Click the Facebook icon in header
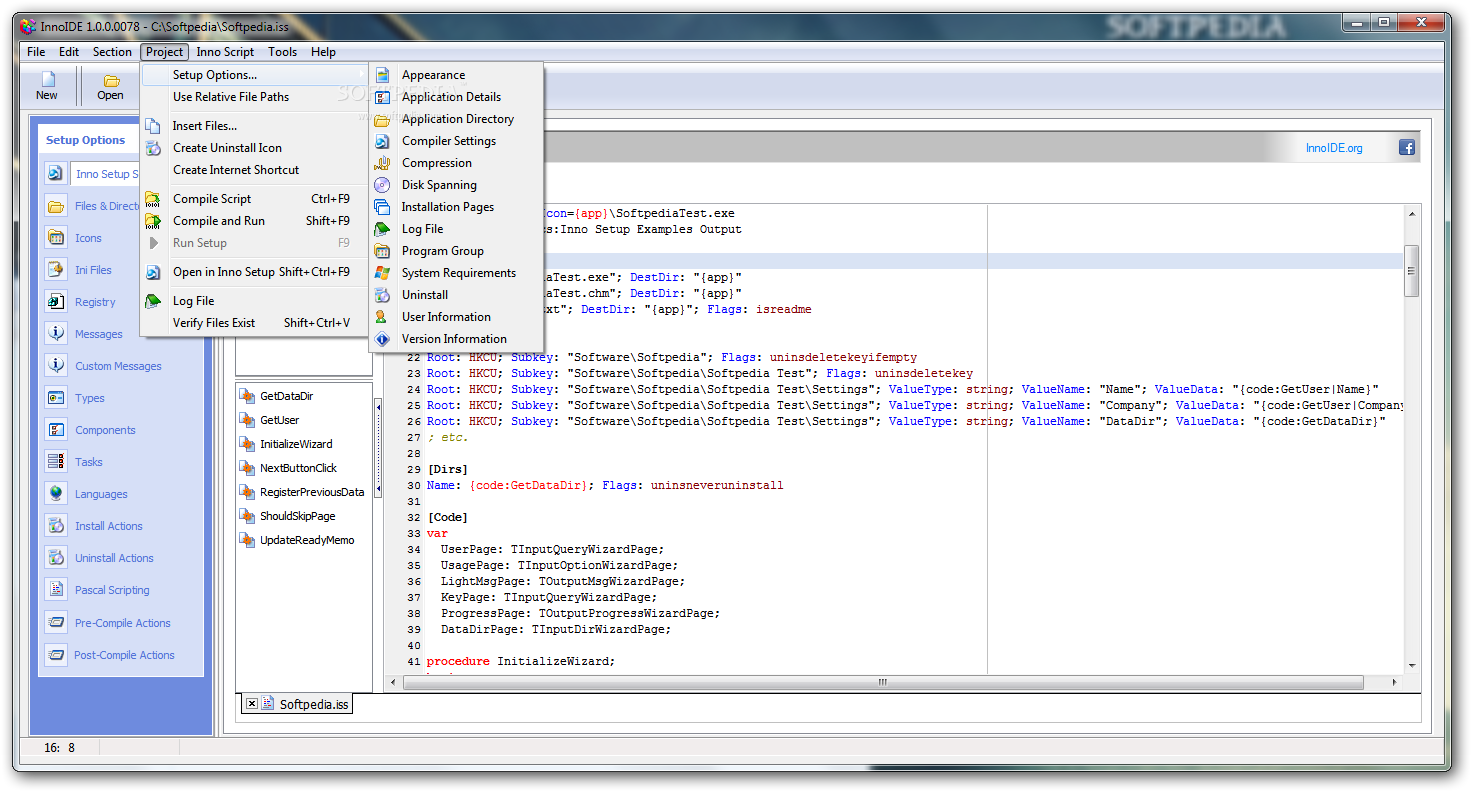 1407,148
